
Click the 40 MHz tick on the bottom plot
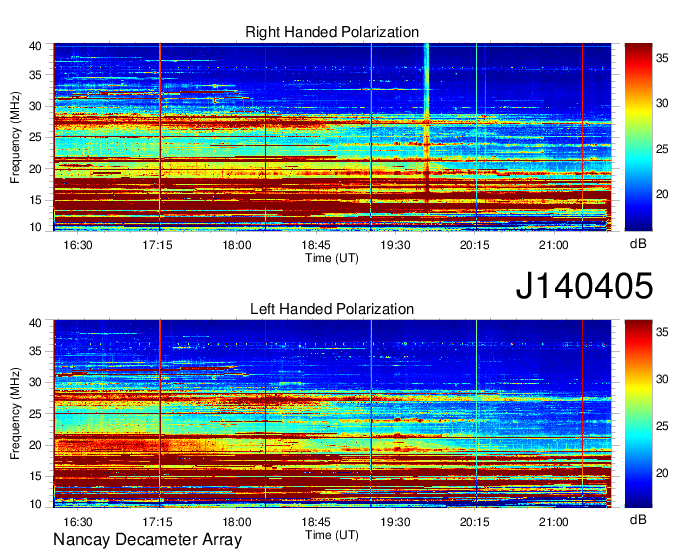coord(35,323)
